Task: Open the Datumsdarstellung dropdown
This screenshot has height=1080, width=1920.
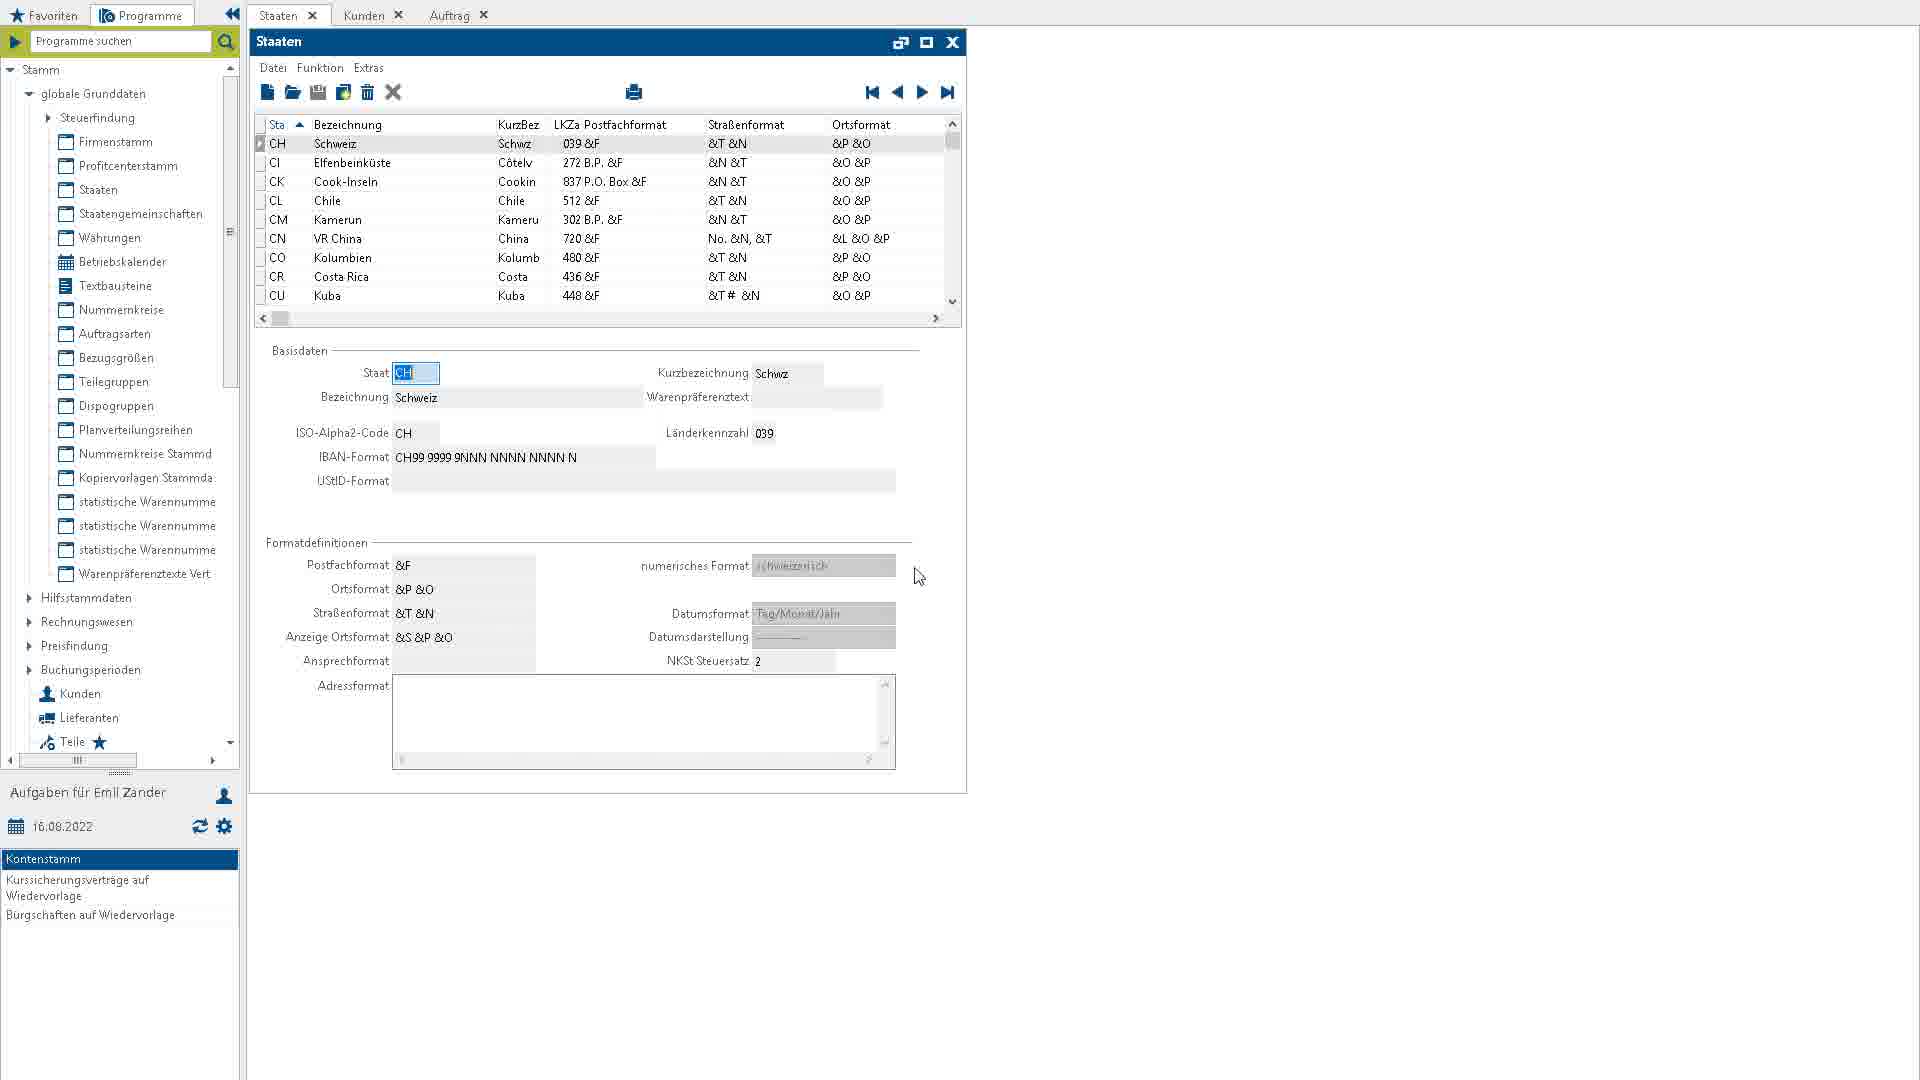Action: point(823,637)
